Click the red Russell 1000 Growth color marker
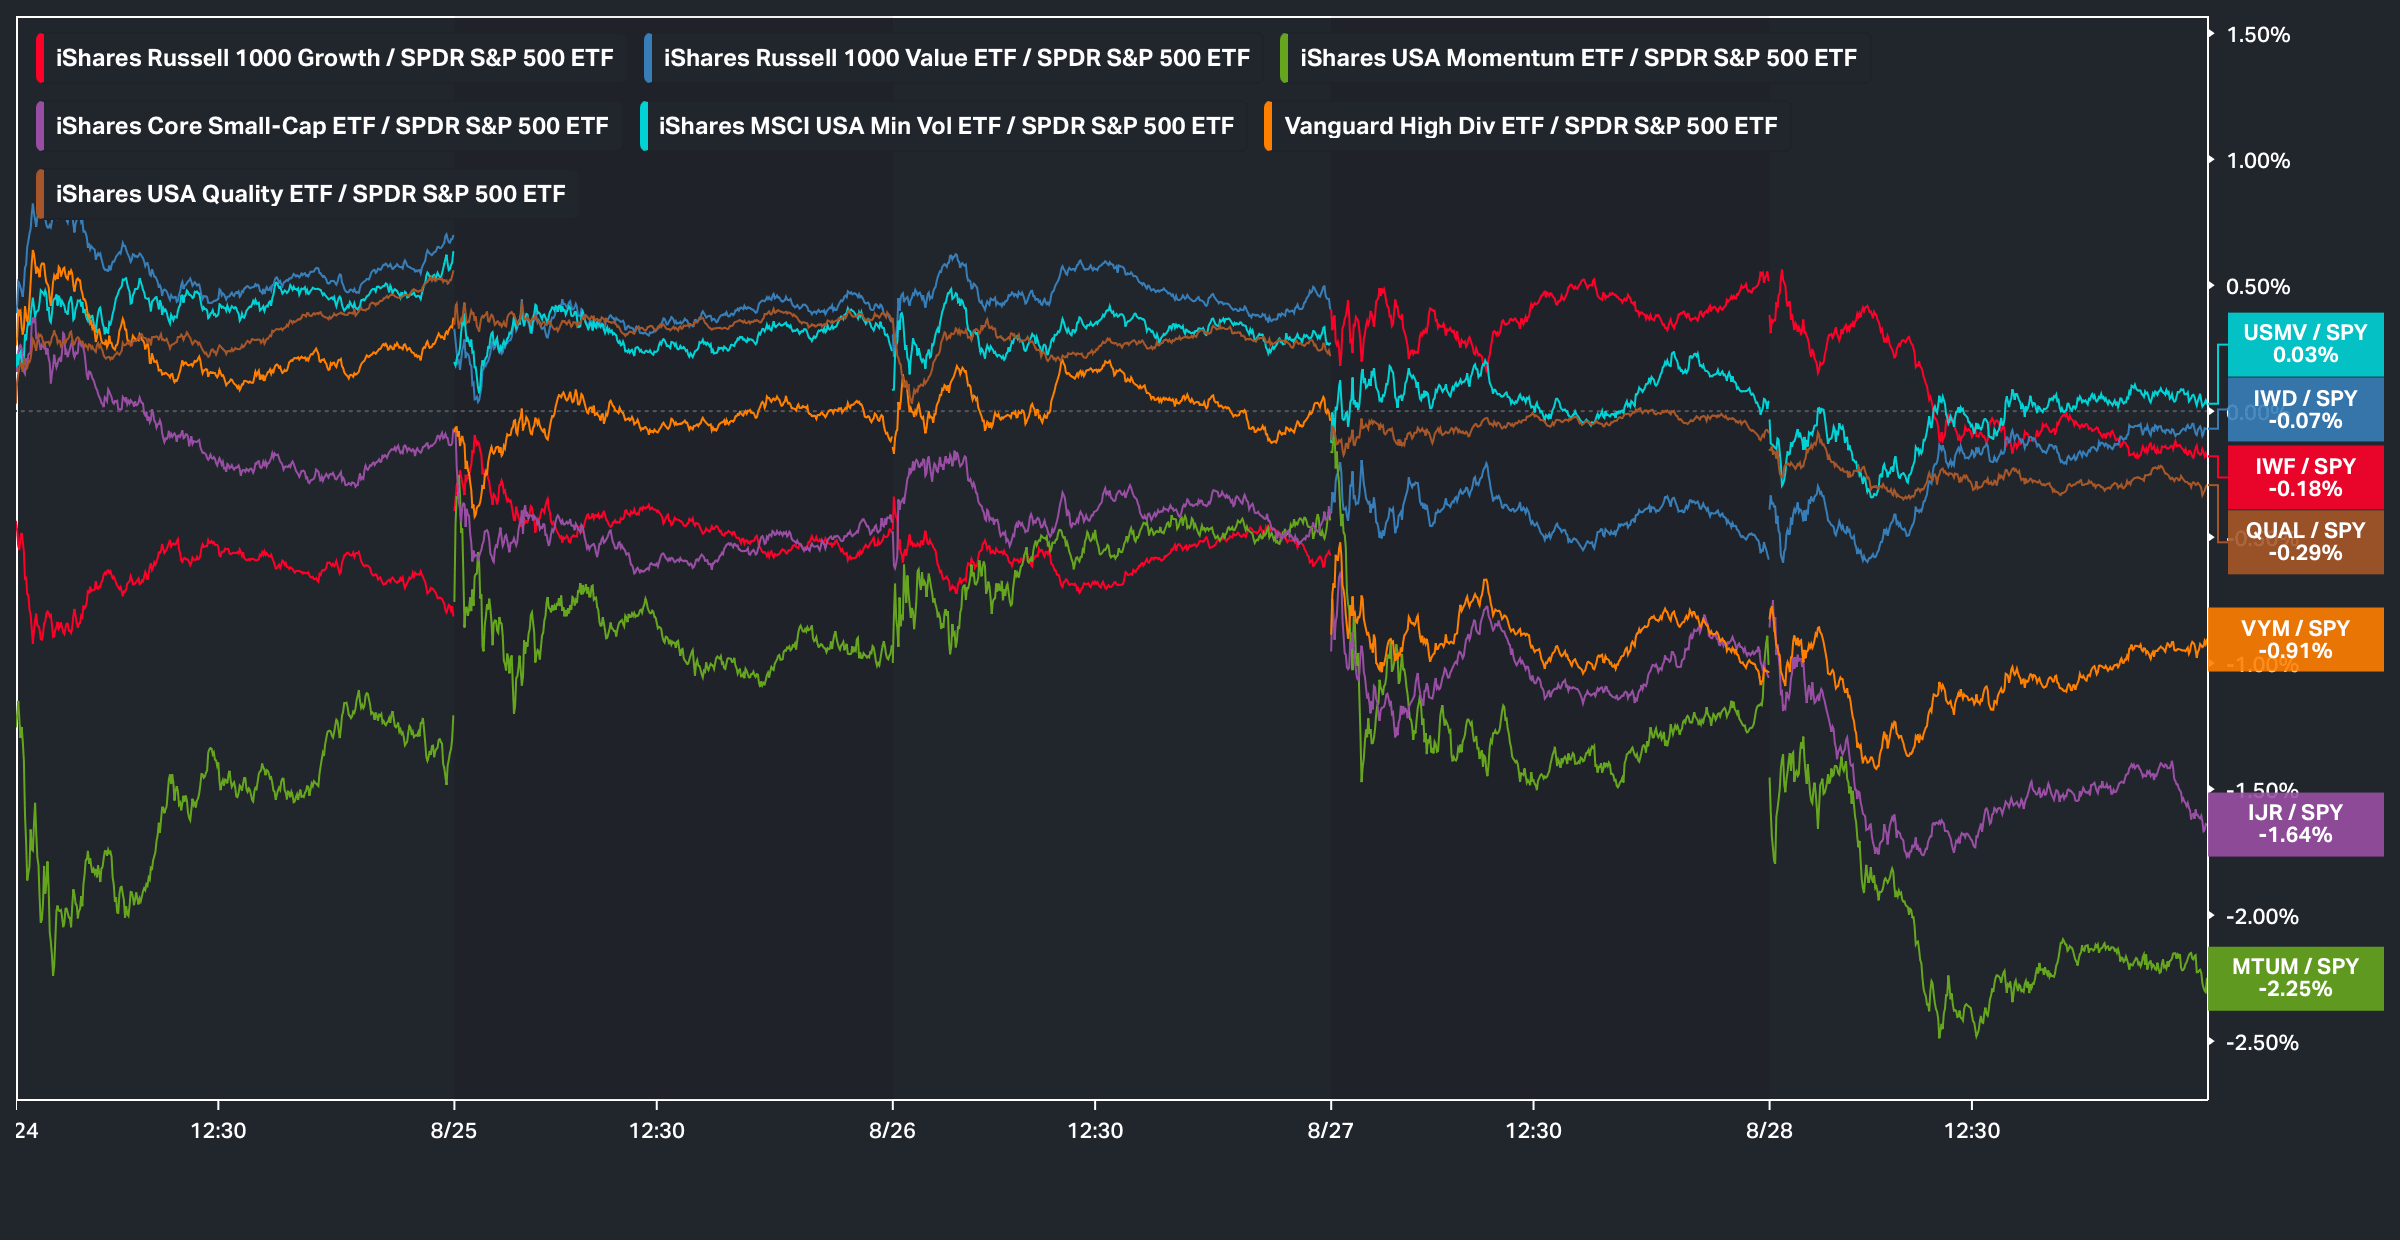This screenshot has height=1240, width=2400. [x=40, y=58]
